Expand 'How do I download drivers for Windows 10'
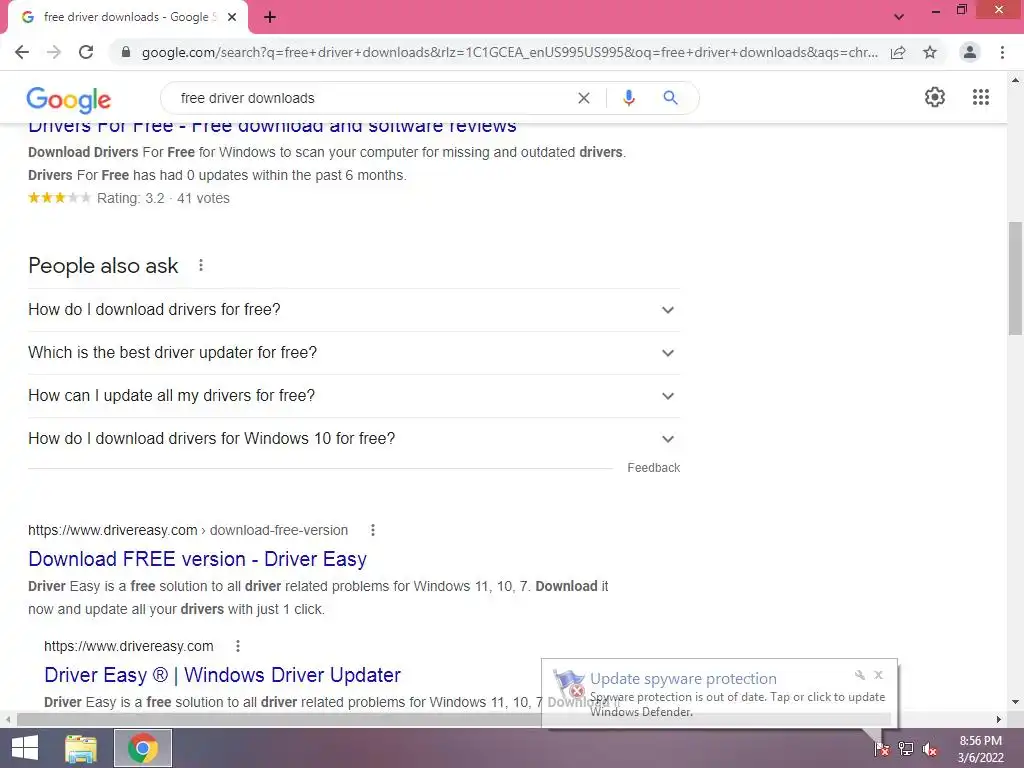Image resolution: width=1024 pixels, height=768 pixels. (354, 439)
